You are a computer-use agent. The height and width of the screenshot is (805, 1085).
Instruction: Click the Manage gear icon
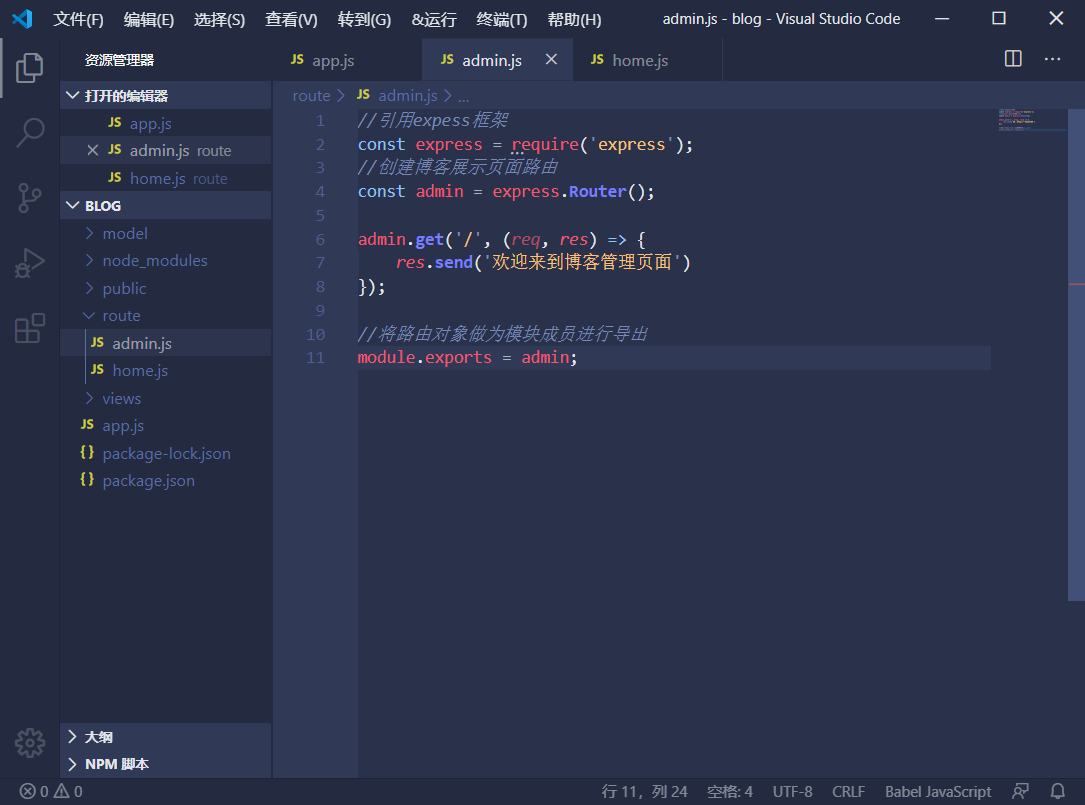pyautogui.click(x=30, y=742)
